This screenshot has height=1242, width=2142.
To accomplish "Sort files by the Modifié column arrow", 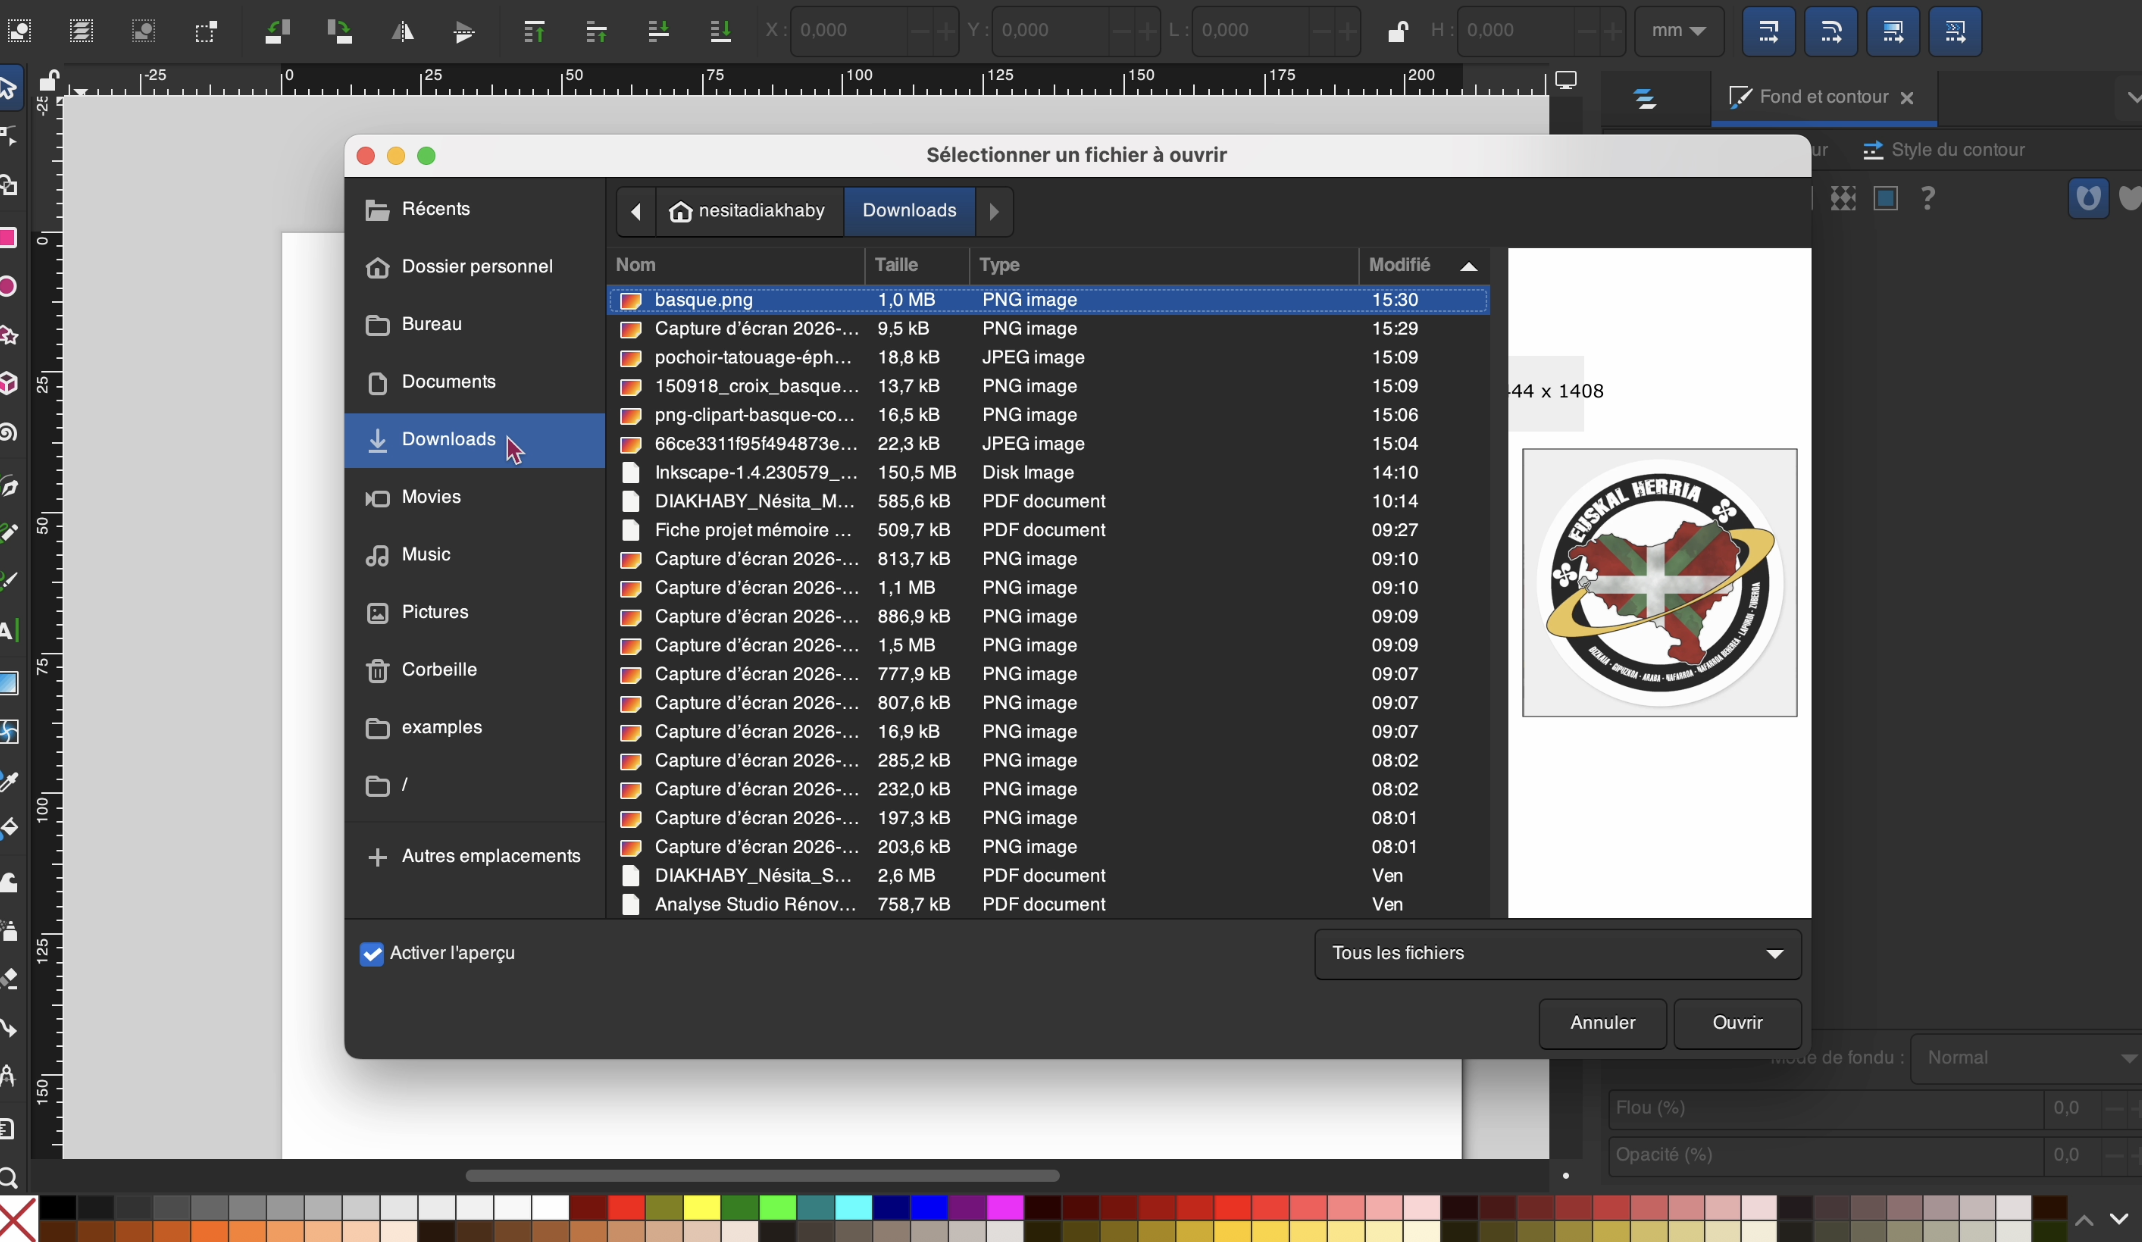I will click(1468, 266).
